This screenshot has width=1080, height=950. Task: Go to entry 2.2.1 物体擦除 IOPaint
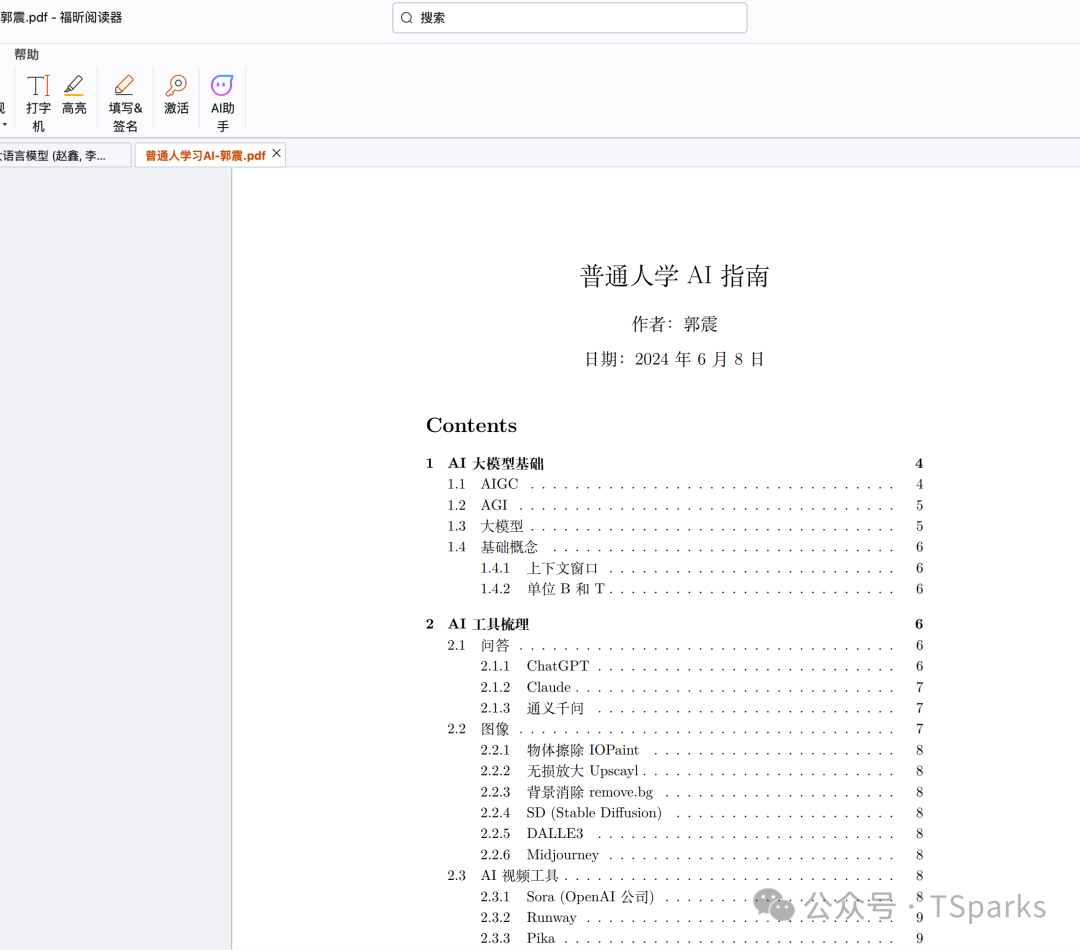coord(702,750)
